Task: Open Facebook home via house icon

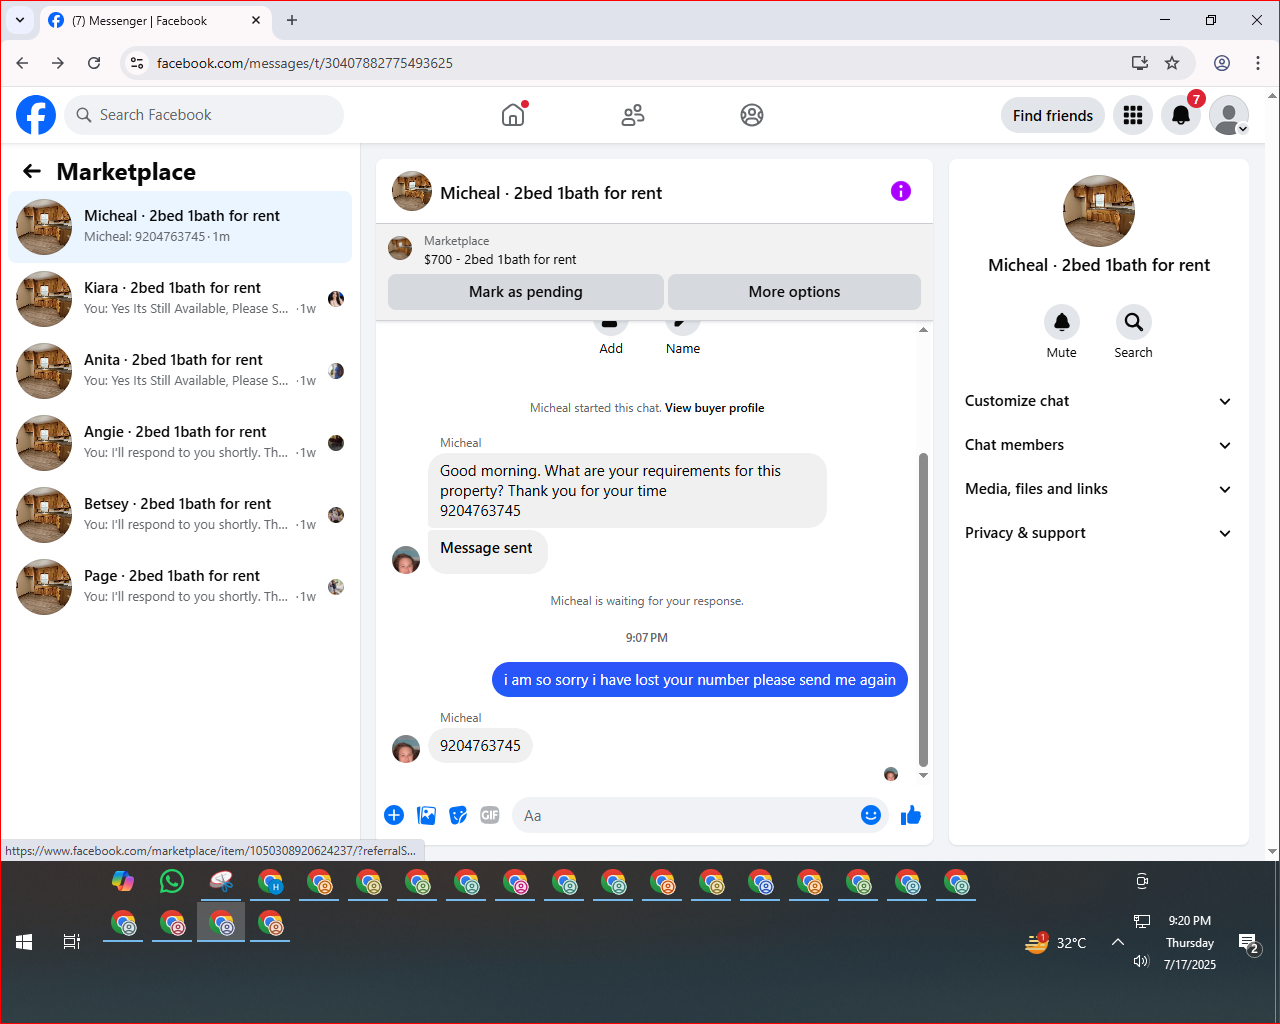Action: tap(513, 115)
